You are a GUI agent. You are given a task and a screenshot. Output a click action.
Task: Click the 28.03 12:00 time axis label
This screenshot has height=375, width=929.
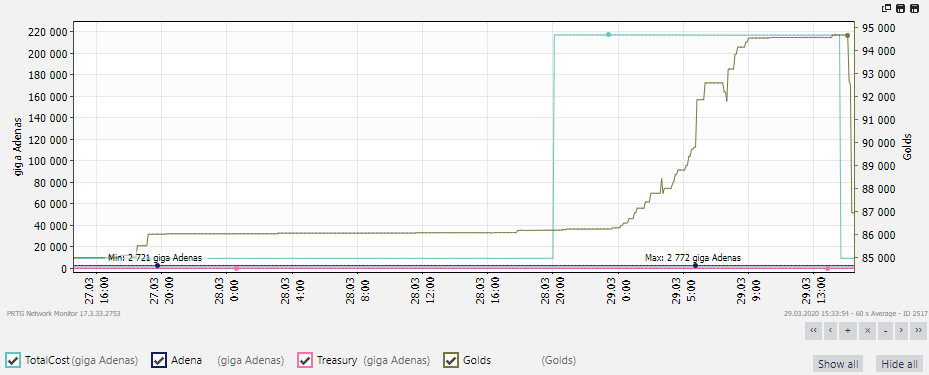click(422, 291)
